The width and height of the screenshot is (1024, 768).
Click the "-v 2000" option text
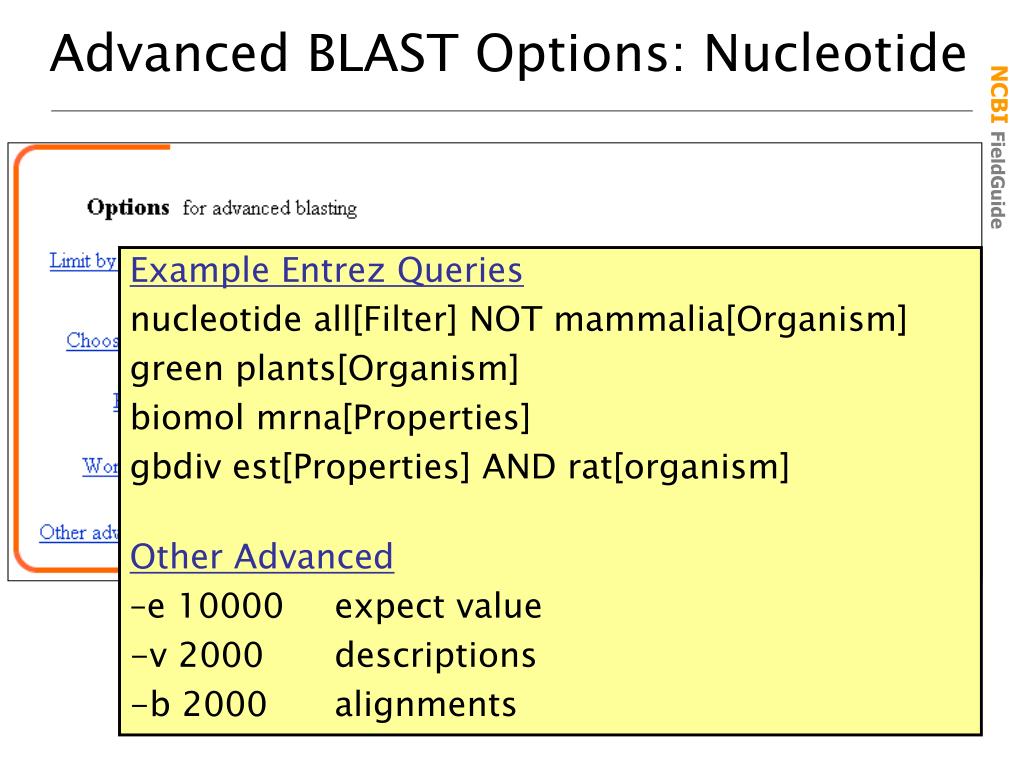[x=197, y=655]
